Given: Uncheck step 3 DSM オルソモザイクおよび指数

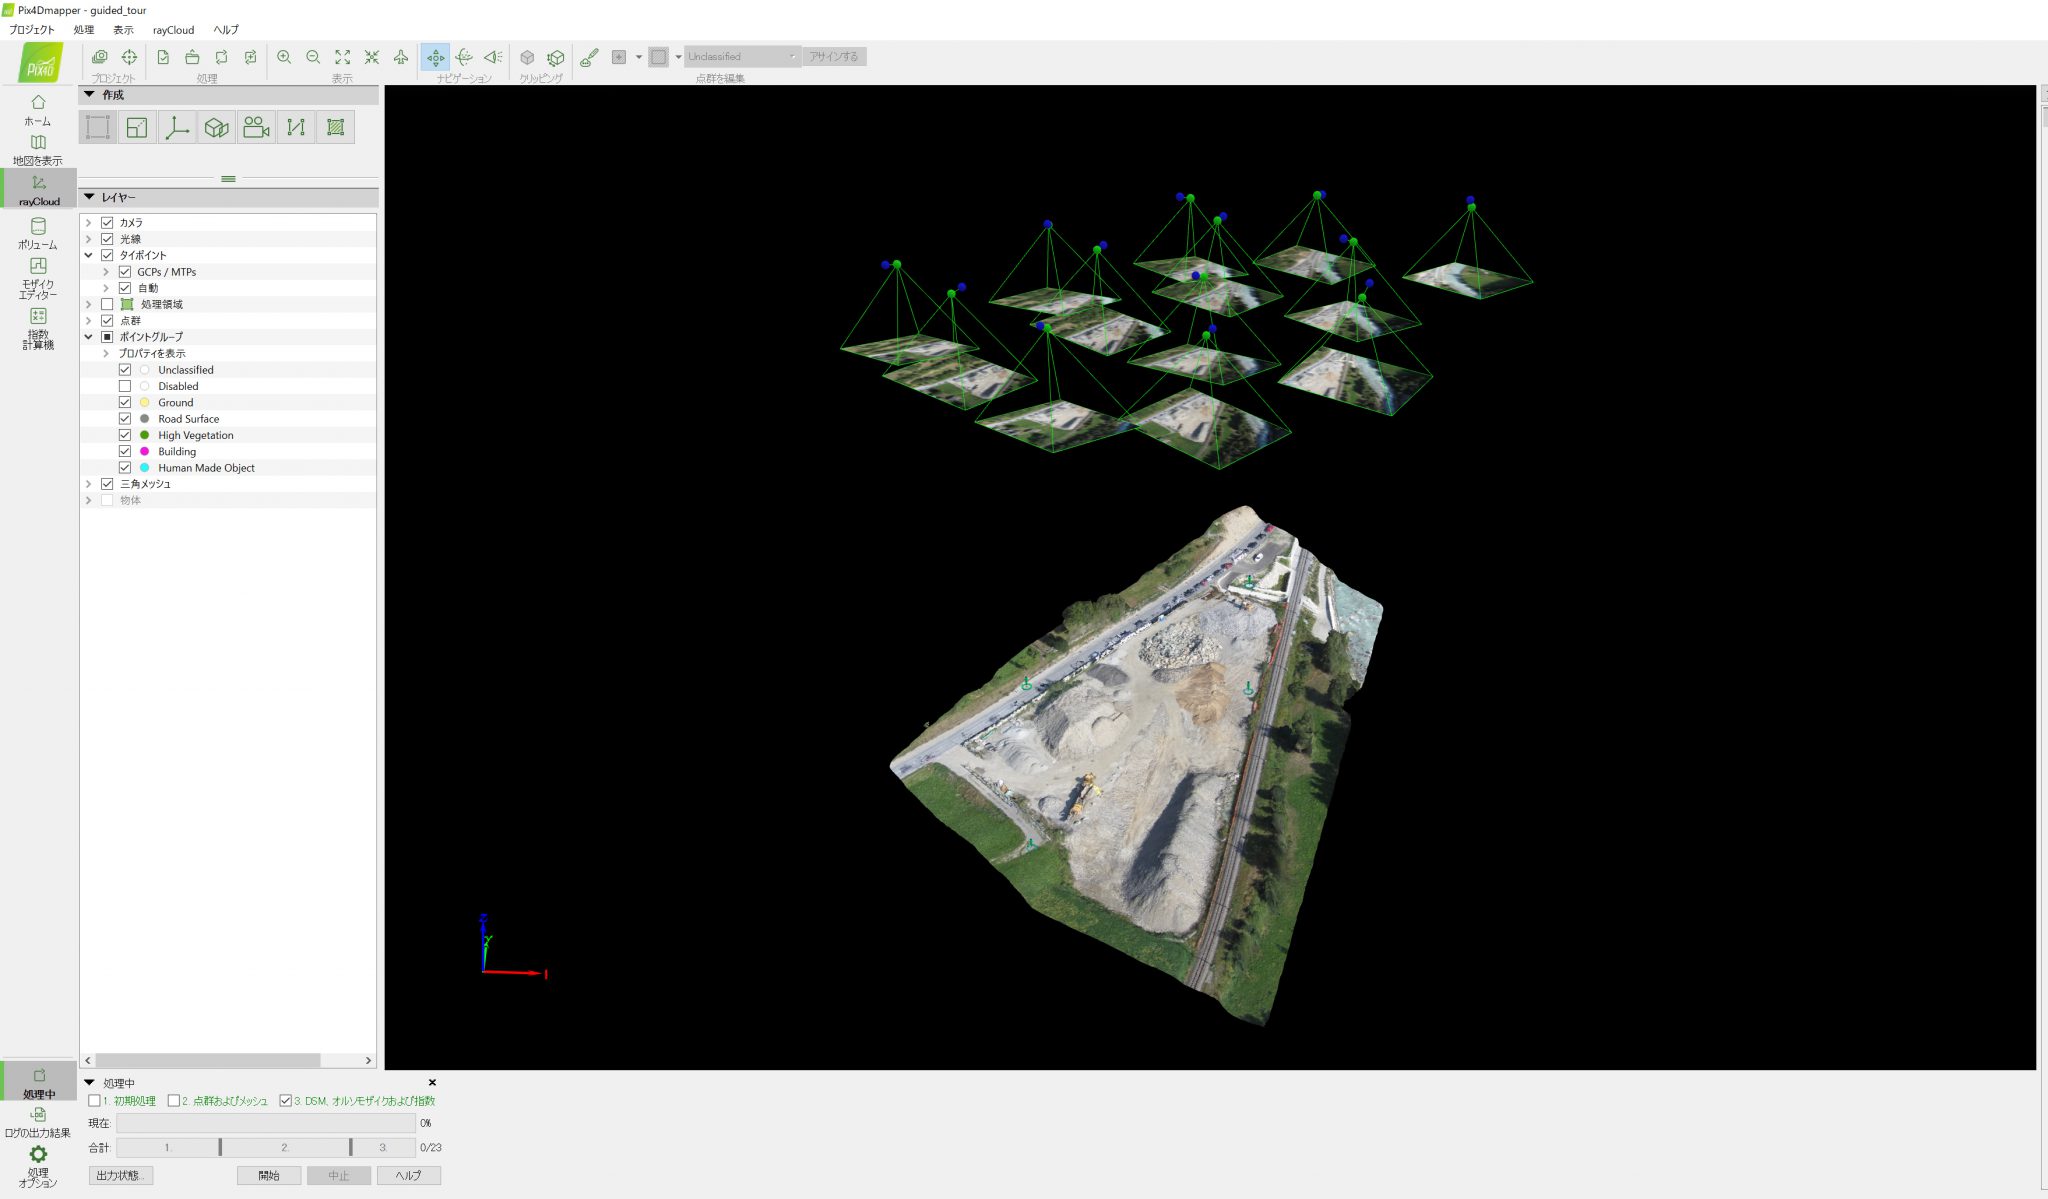Looking at the screenshot, I should (283, 1100).
